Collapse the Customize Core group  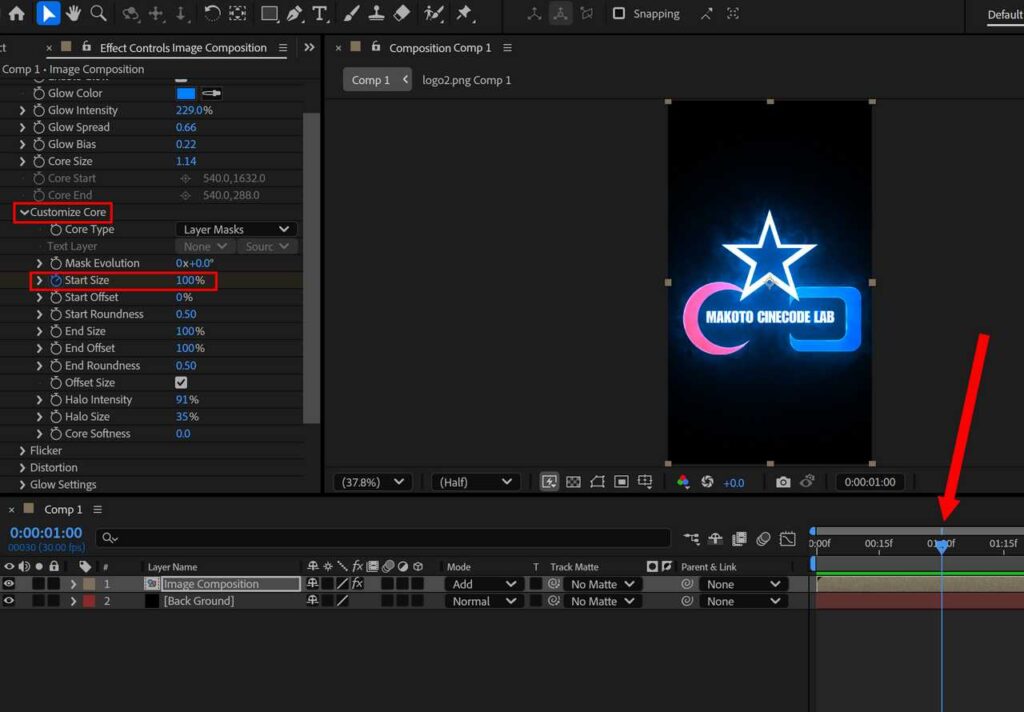(x=24, y=212)
